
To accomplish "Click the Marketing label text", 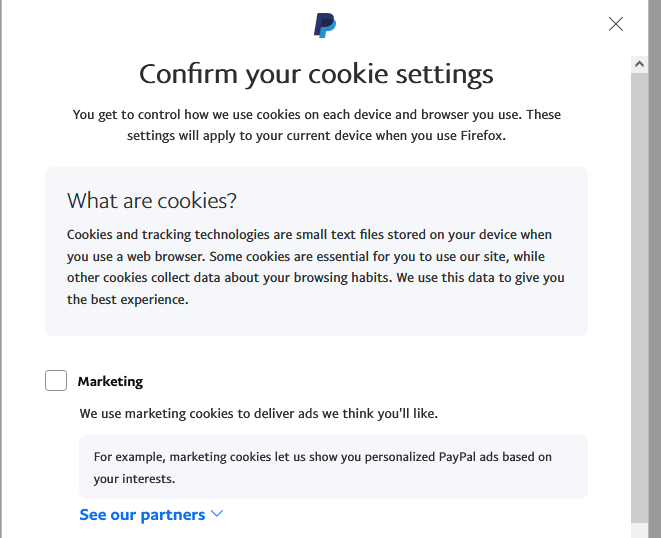I will (110, 381).
